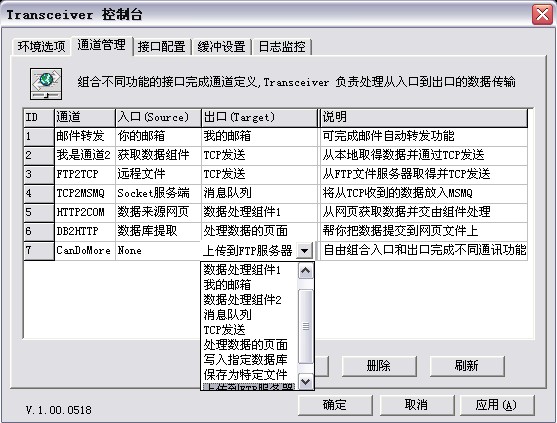Open the 接口配置 tab
Screen dimensions: 557x423
(162, 47)
